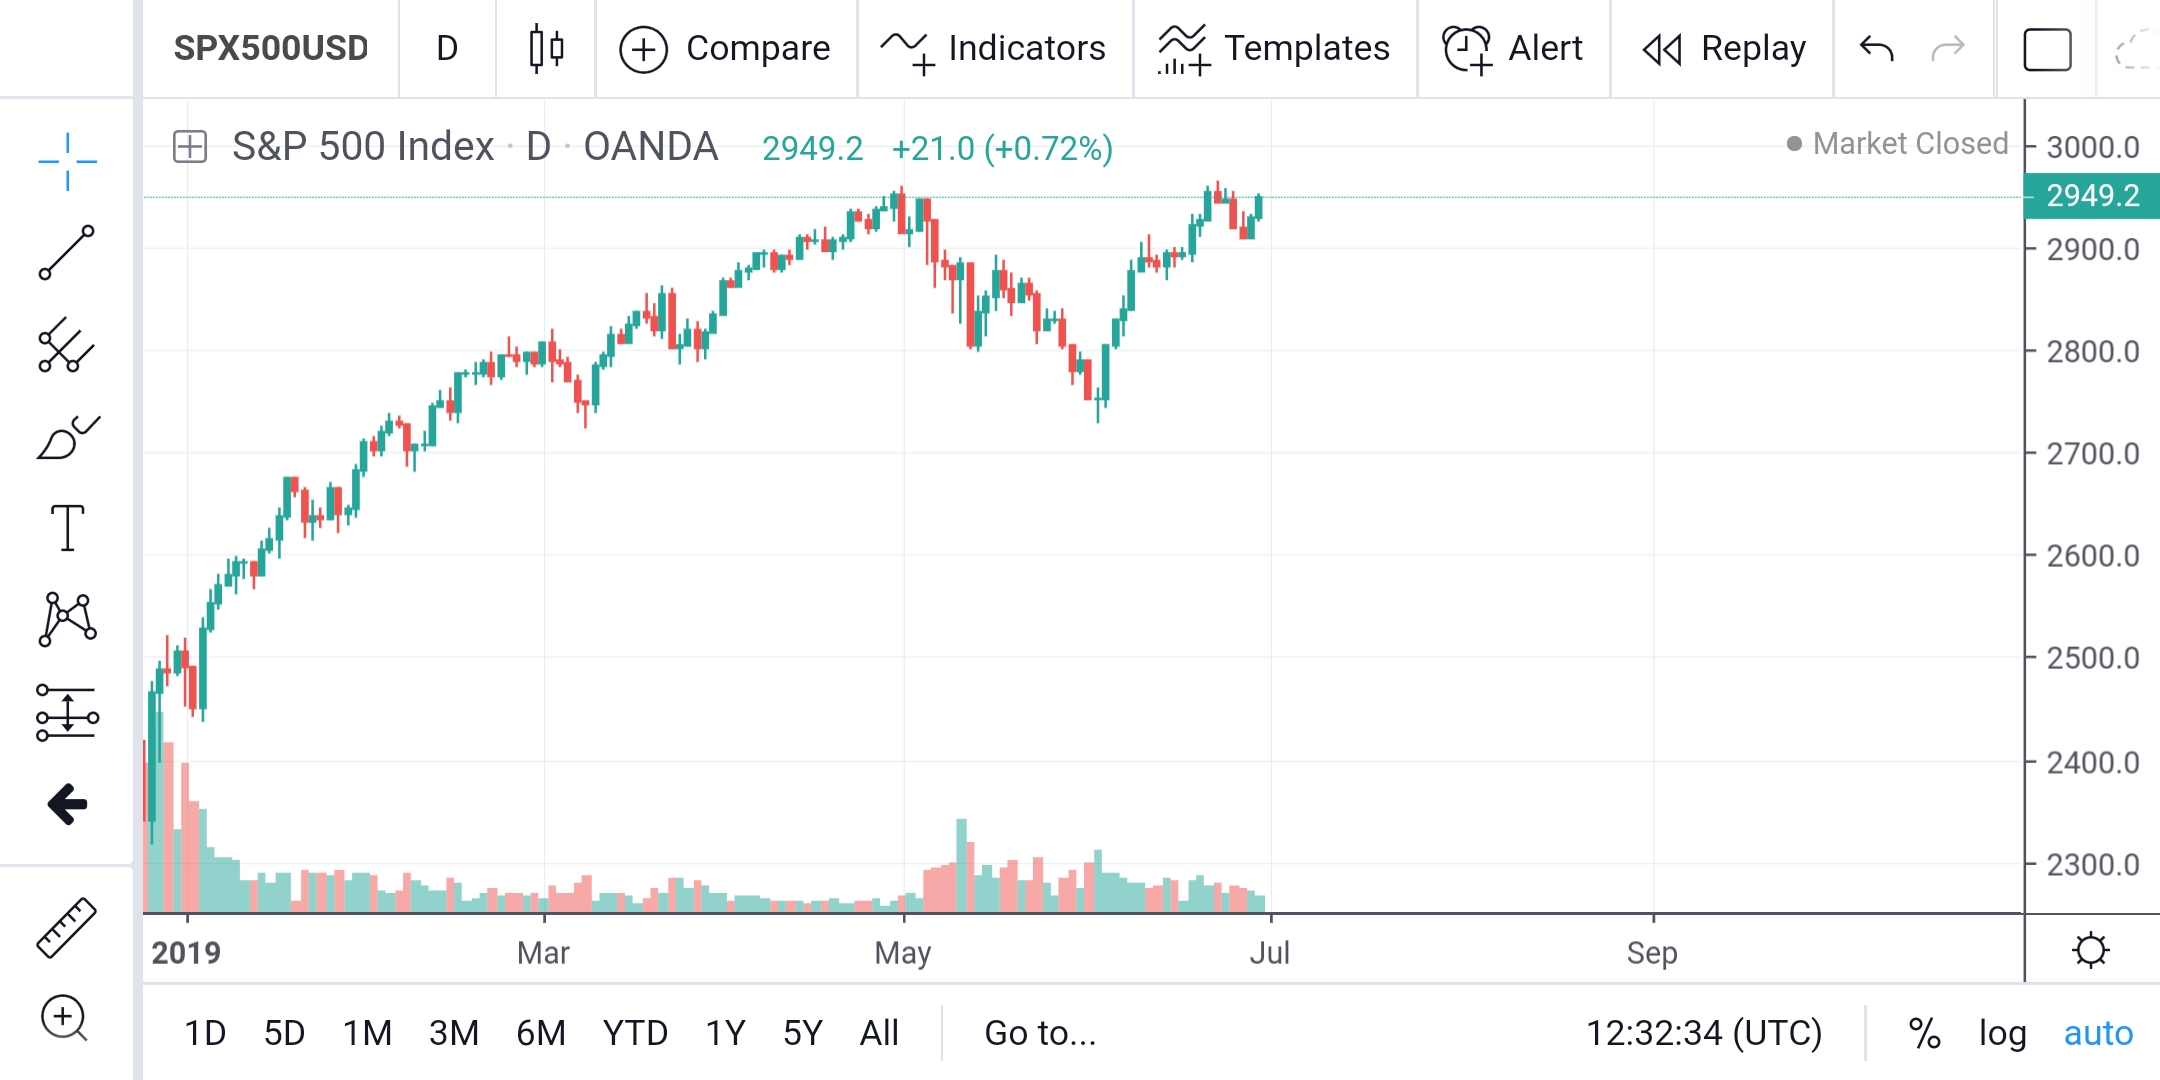Expand the S&P 500 legend box
2160x1080 pixels.
pyautogui.click(x=189, y=147)
